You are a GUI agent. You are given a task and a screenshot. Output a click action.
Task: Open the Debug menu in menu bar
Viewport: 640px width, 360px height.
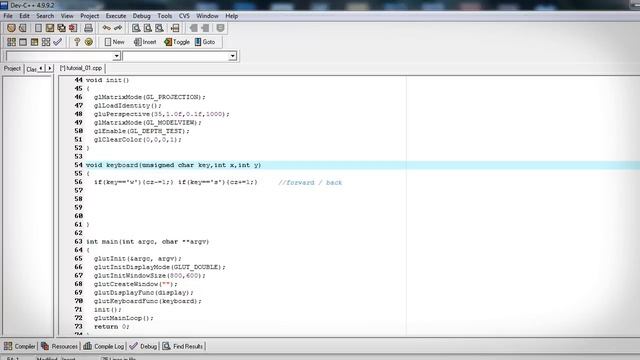pyautogui.click(x=142, y=16)
